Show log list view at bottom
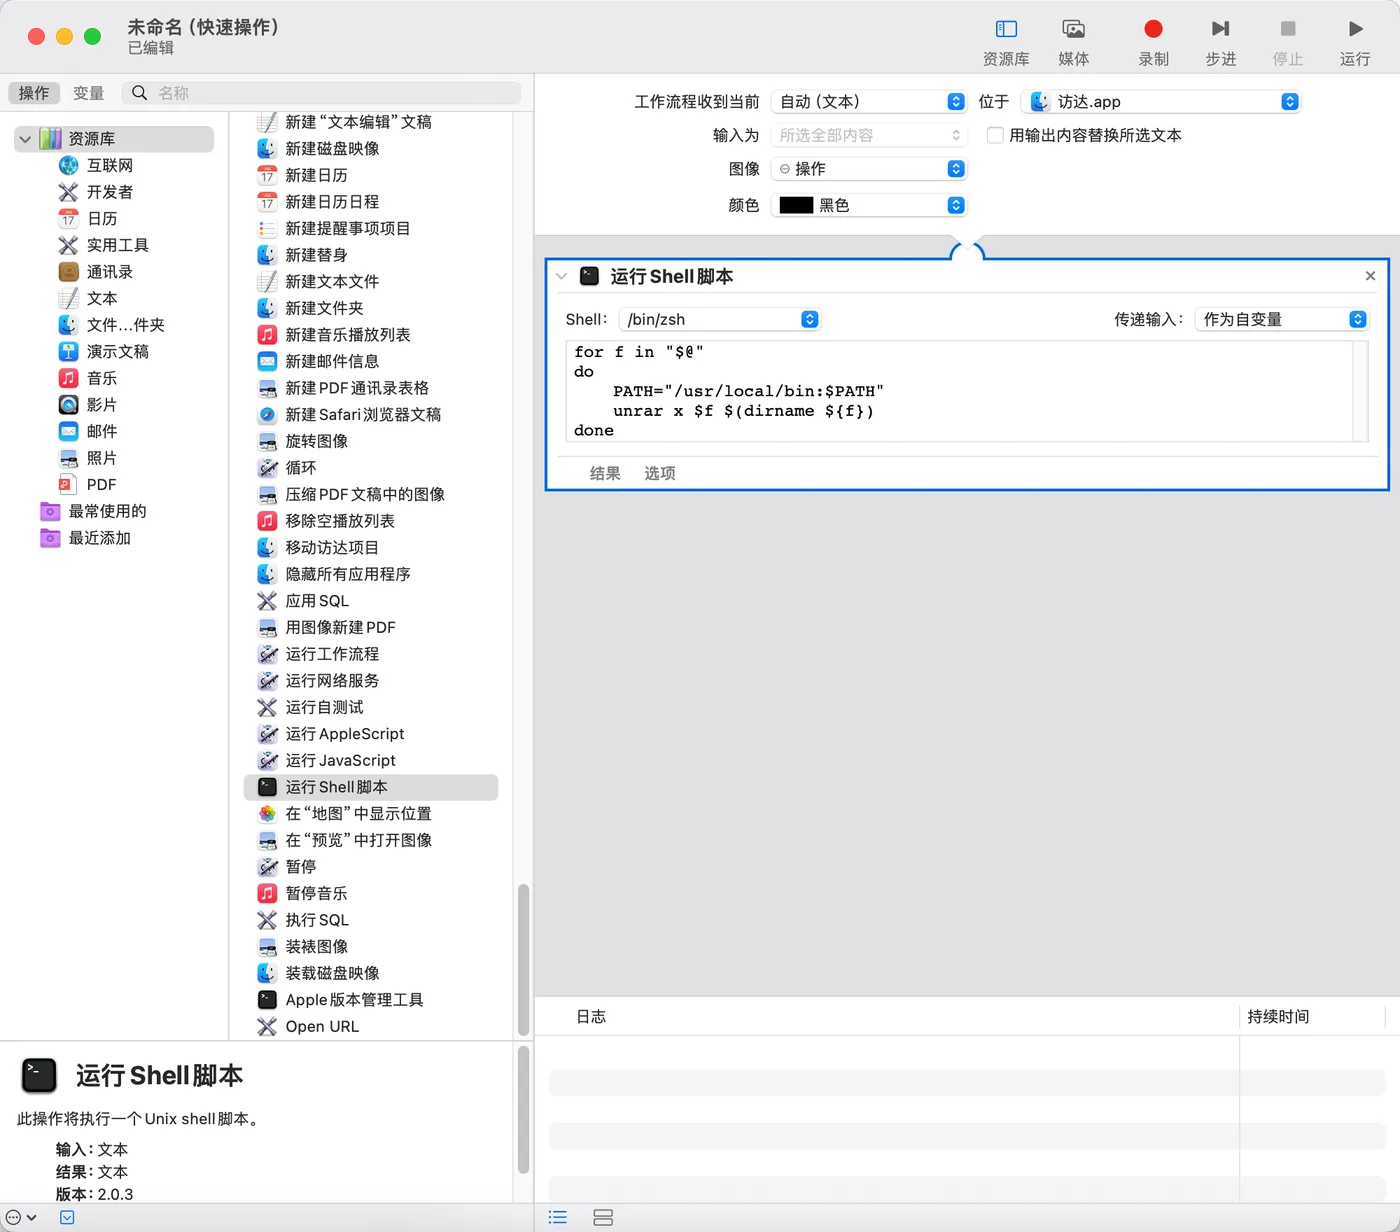The height and width of the screenshot is (1232, 1400). click(x=558, y=1217)
